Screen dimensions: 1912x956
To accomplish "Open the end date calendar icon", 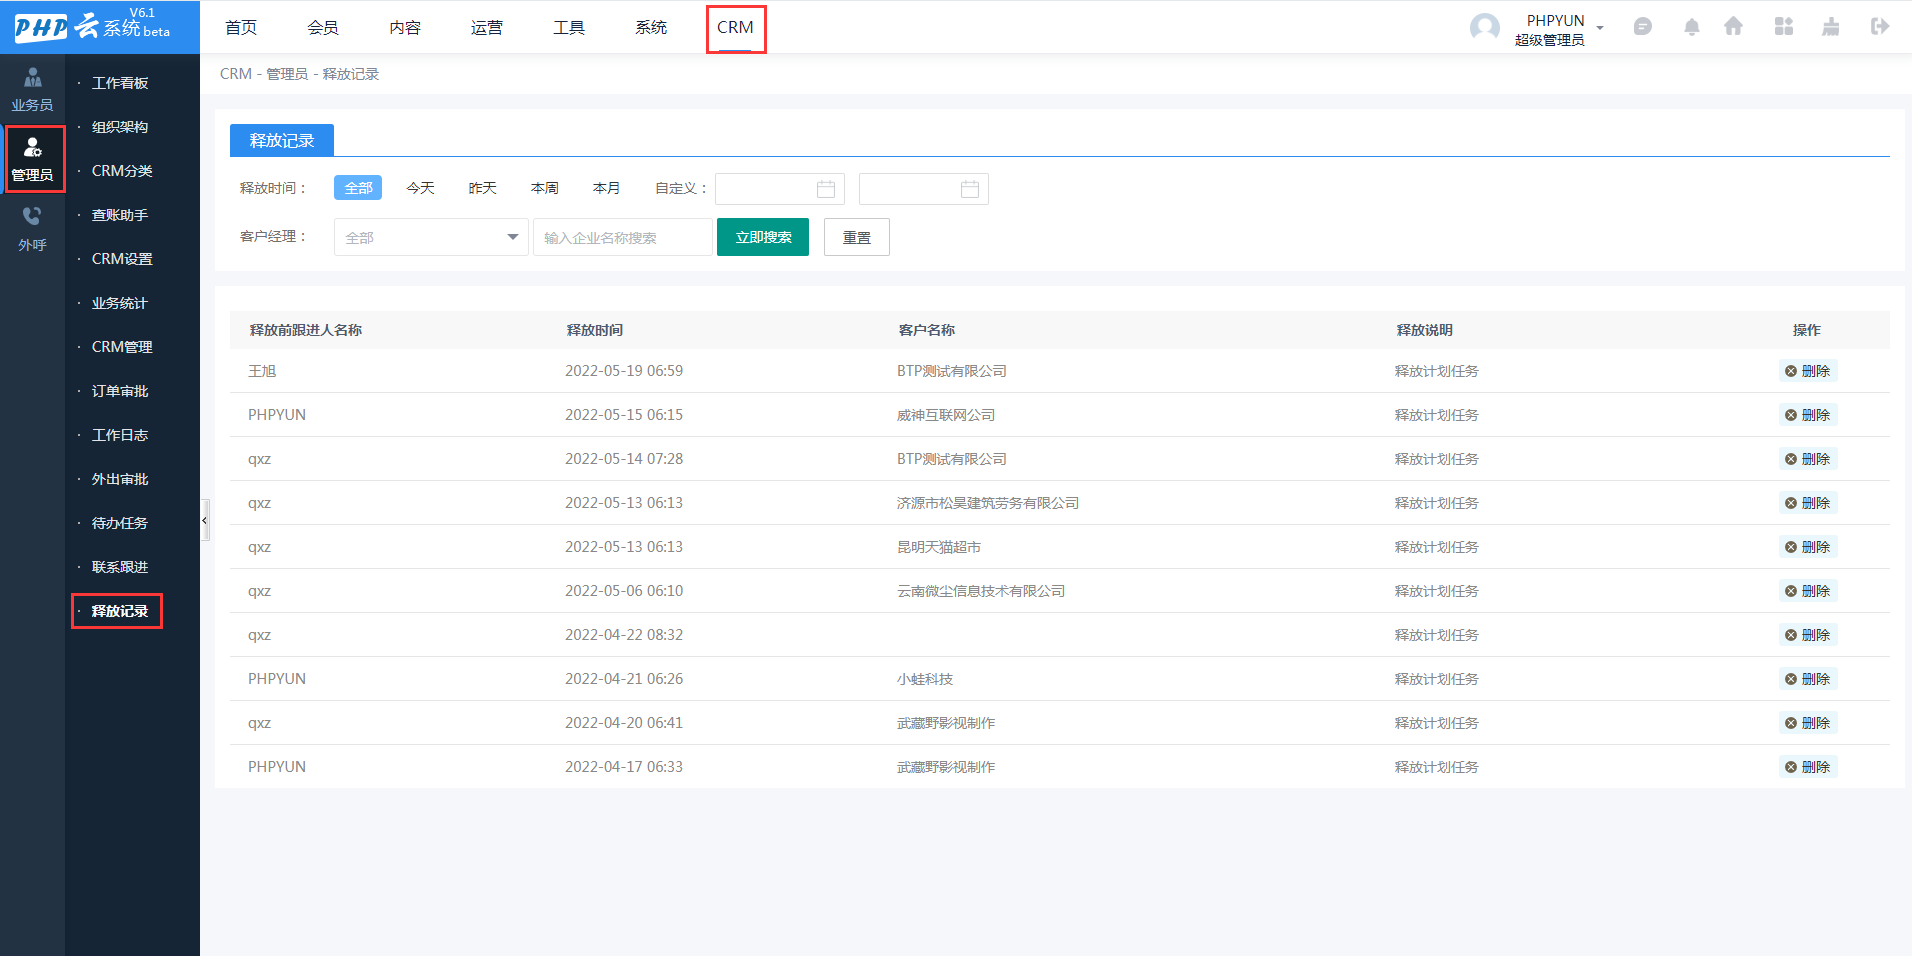I will point(970,189).
